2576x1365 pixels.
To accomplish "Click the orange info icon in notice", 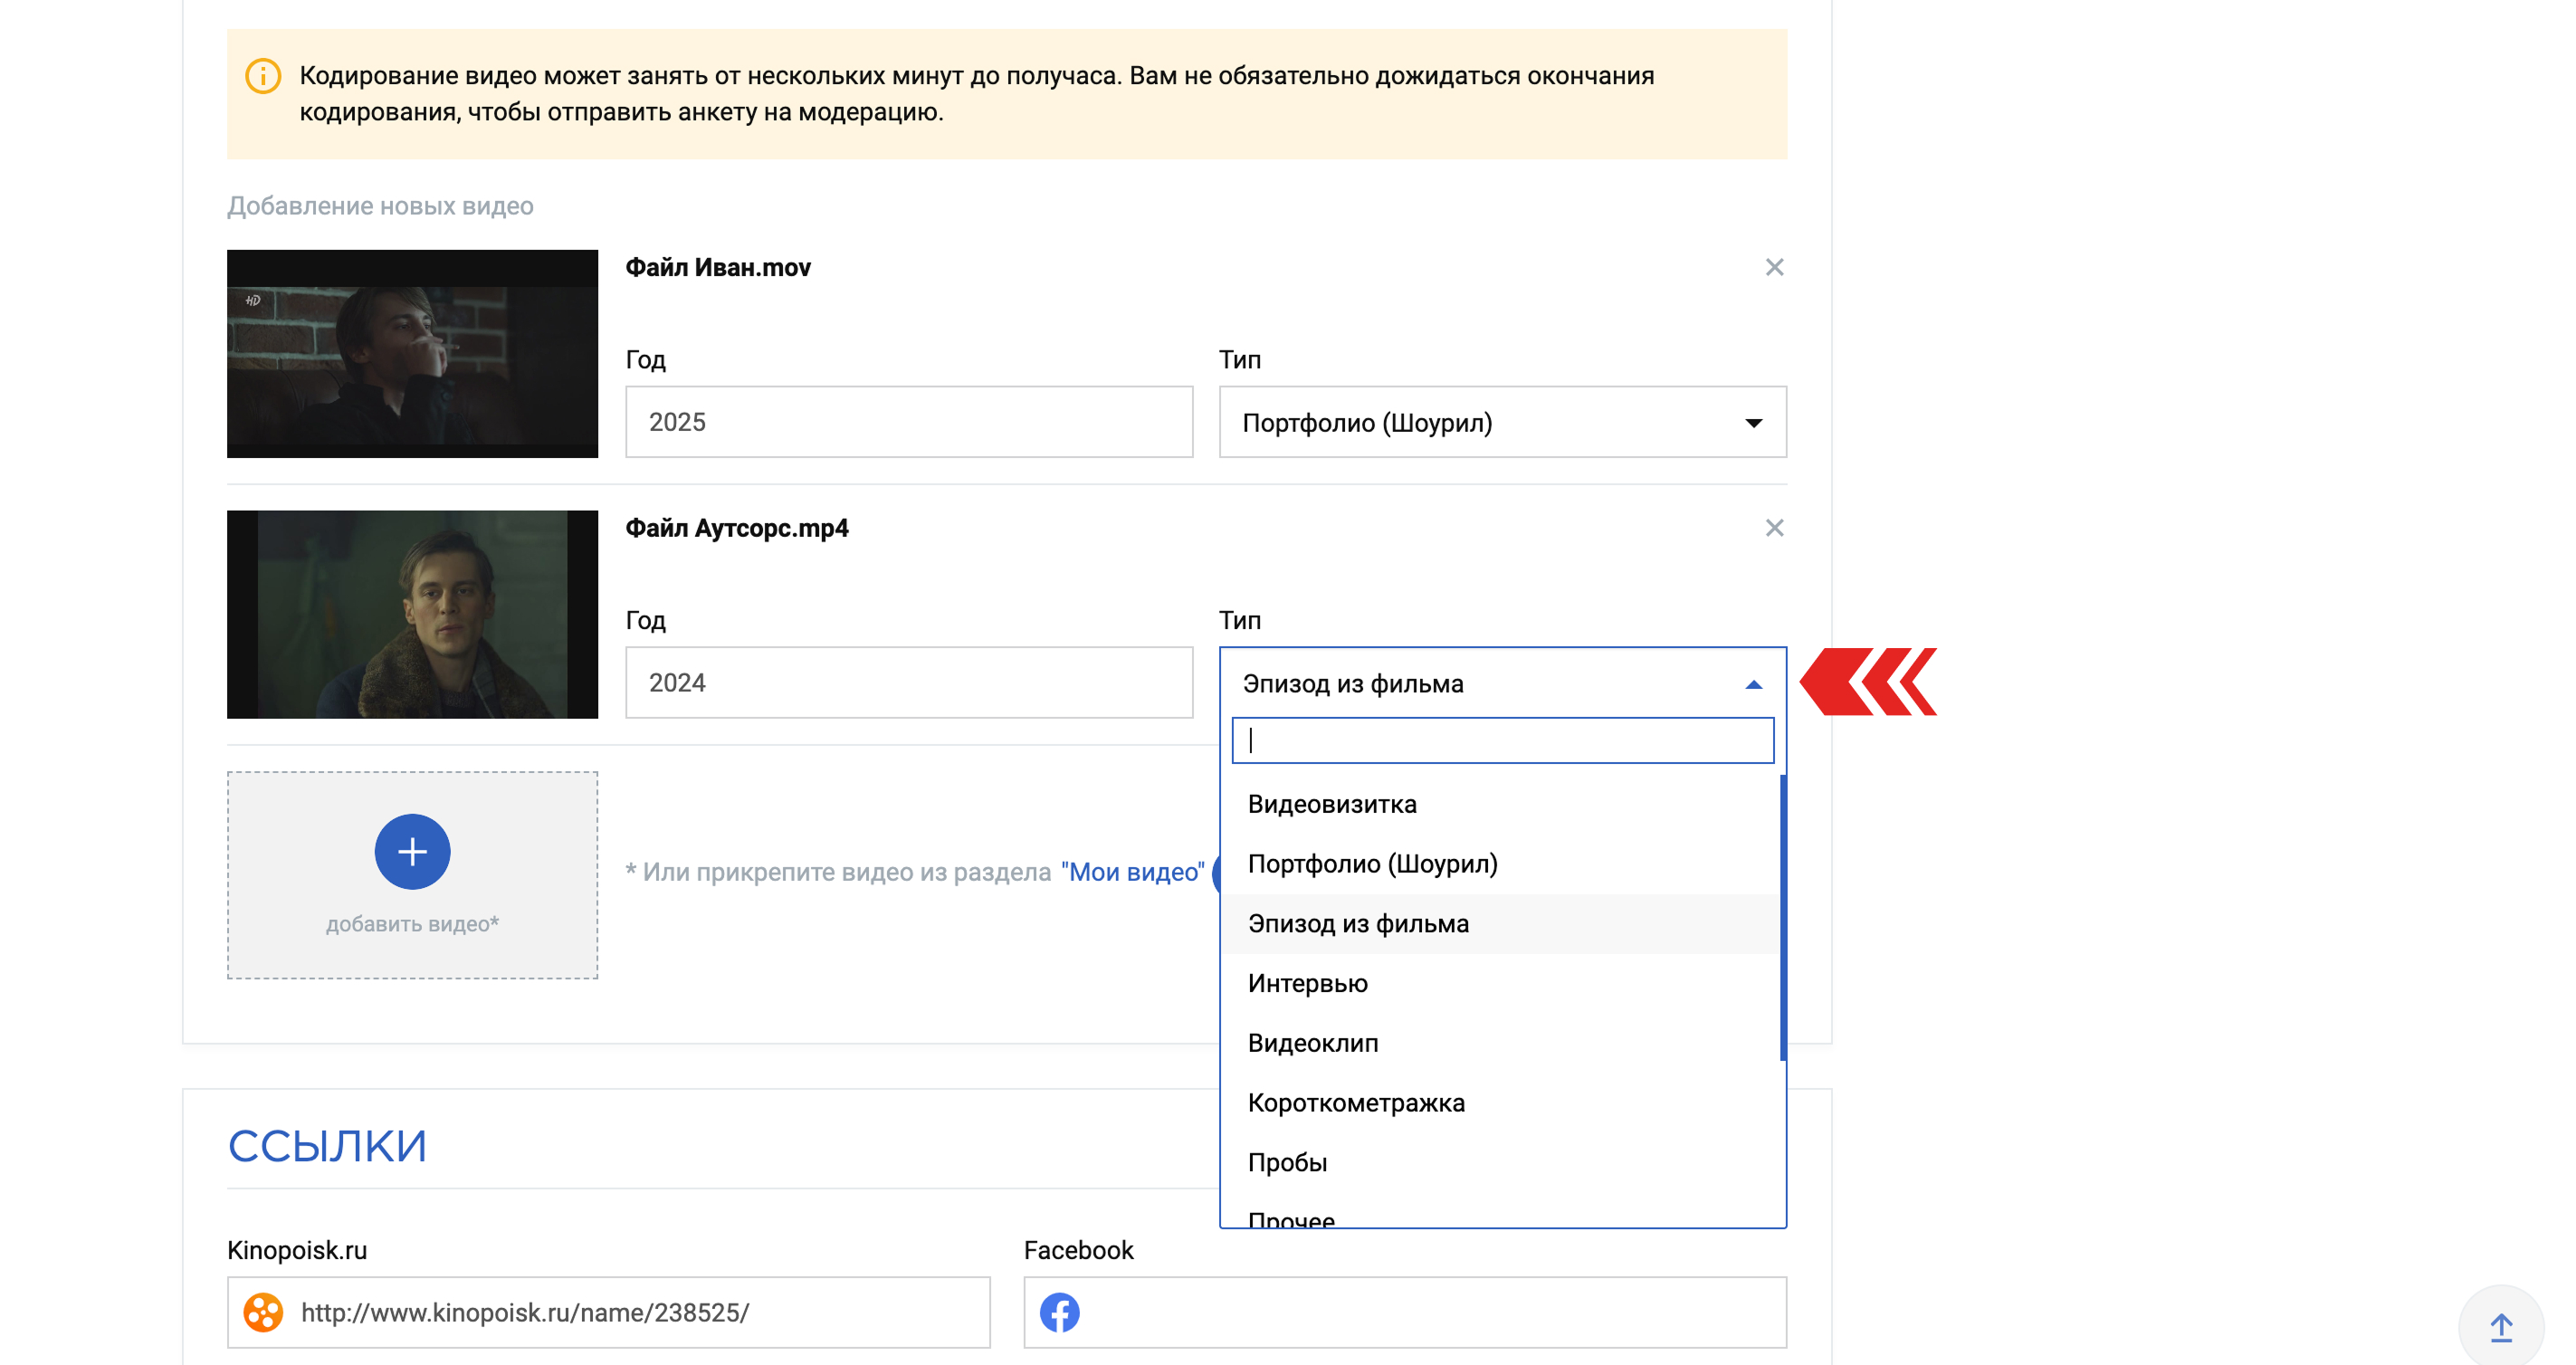I will pyautogui.click(x=263, y=76).
